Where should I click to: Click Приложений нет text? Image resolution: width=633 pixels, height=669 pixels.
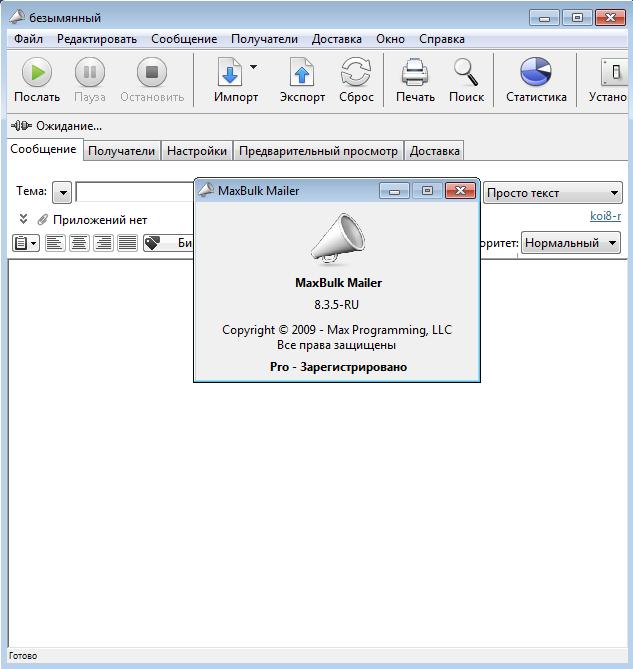100,220
